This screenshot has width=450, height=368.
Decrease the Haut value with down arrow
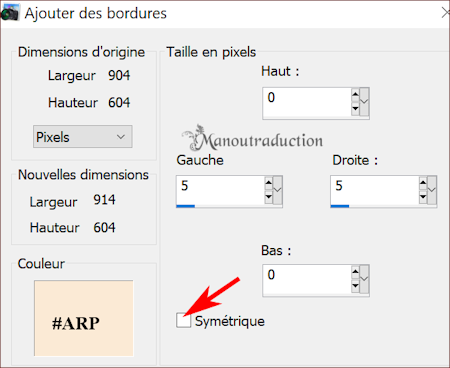(355, 109)
